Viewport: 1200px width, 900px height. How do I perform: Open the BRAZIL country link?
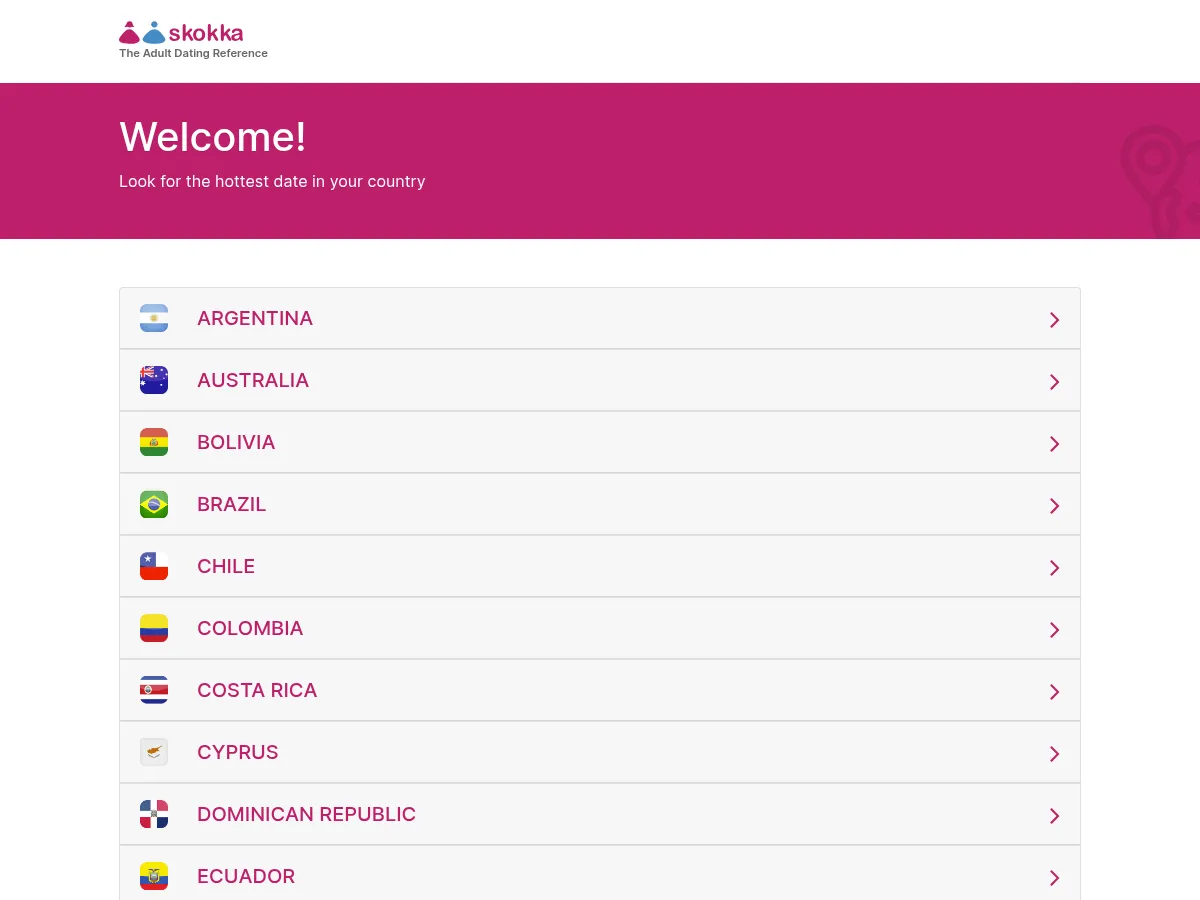click(600, 504)
